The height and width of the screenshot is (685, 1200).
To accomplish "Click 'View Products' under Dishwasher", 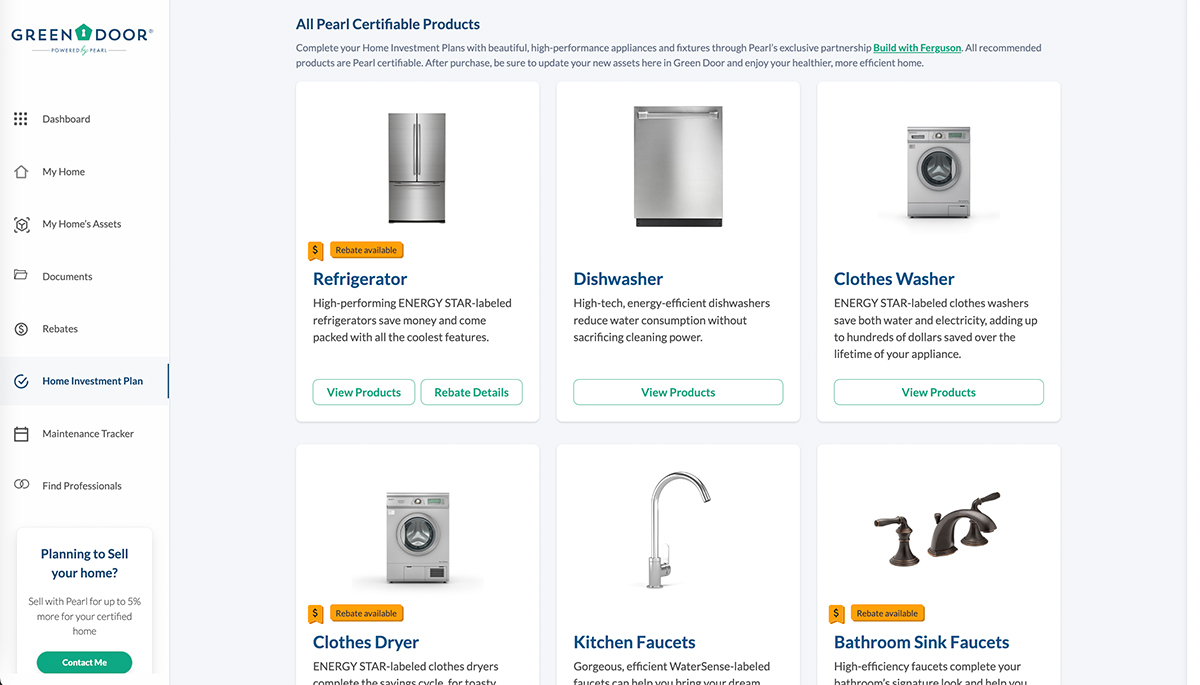I will coord(677,392).
